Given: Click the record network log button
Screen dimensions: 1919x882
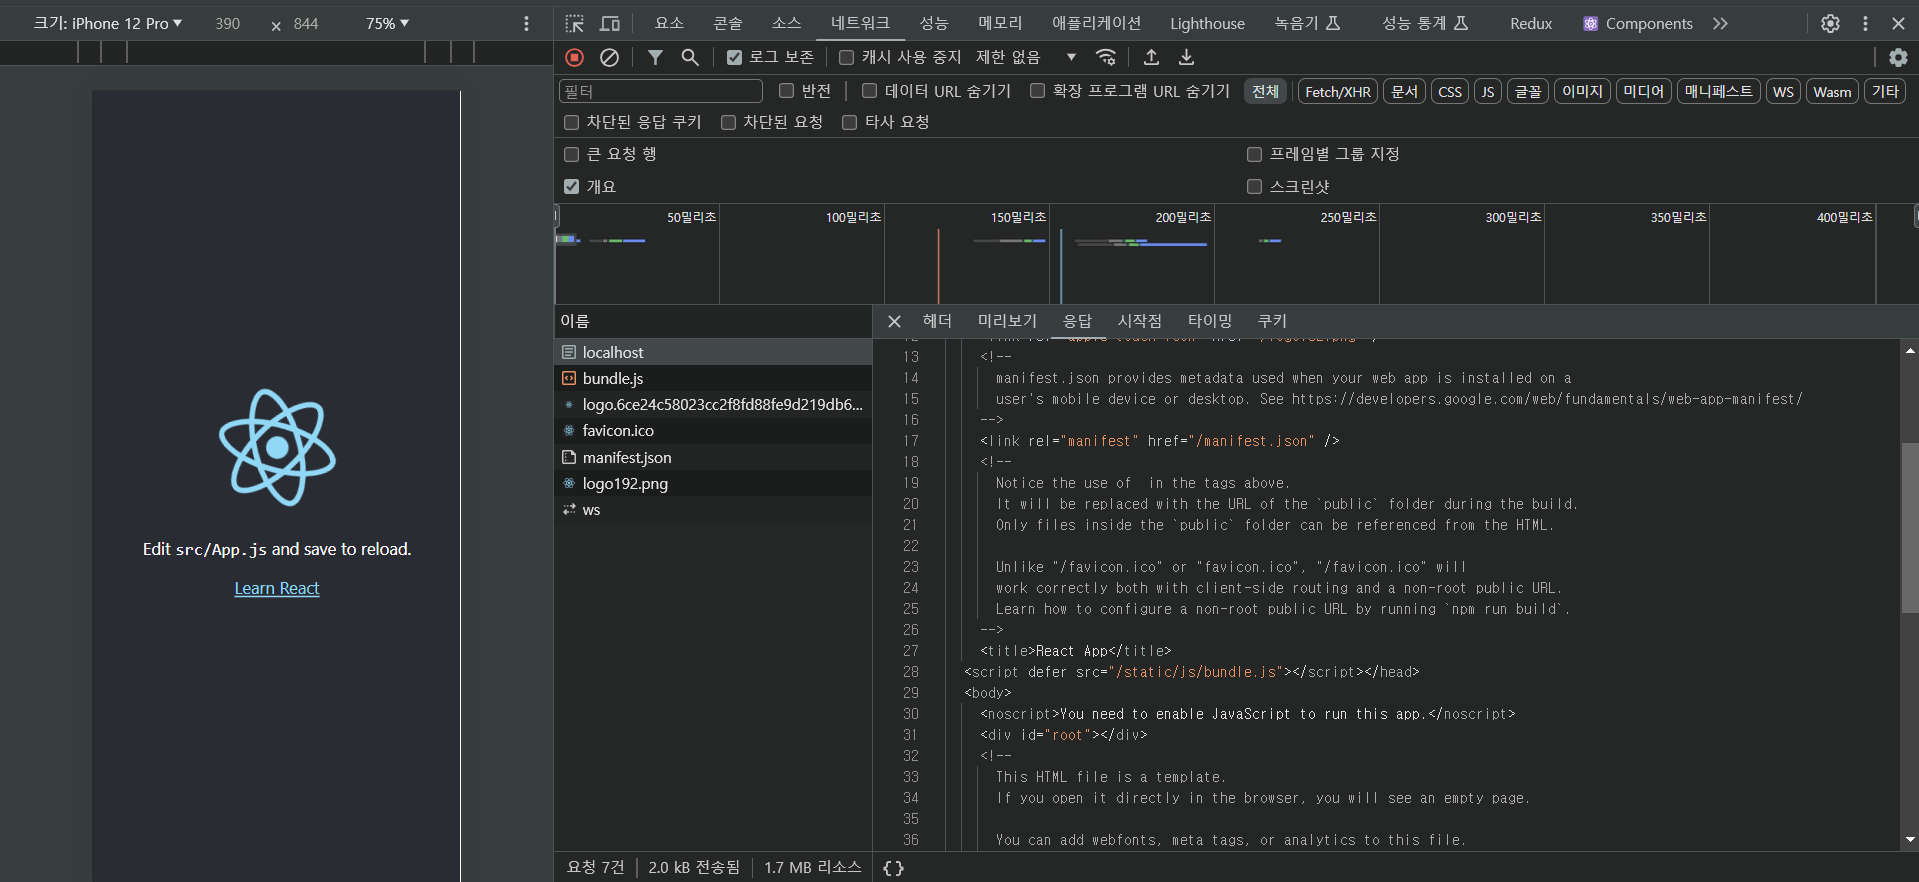Looking at the screenshot, I should [574, 58].
